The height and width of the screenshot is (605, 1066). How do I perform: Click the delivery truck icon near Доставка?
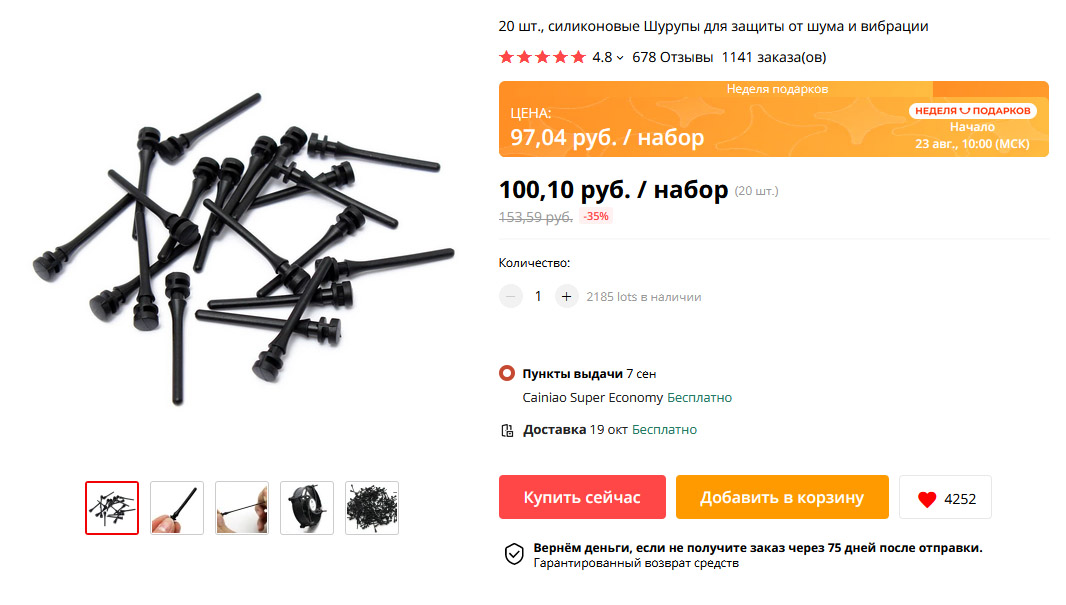click(507, 430)
